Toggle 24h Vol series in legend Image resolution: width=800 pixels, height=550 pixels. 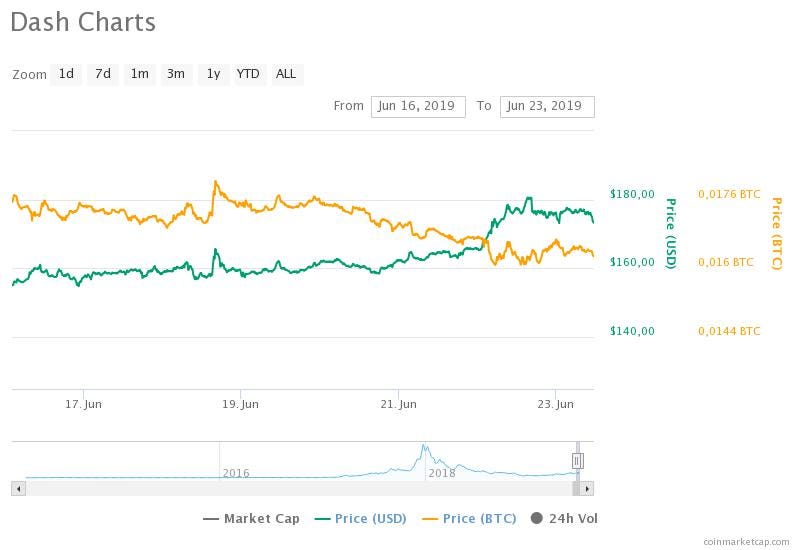[x=564, y=519]
